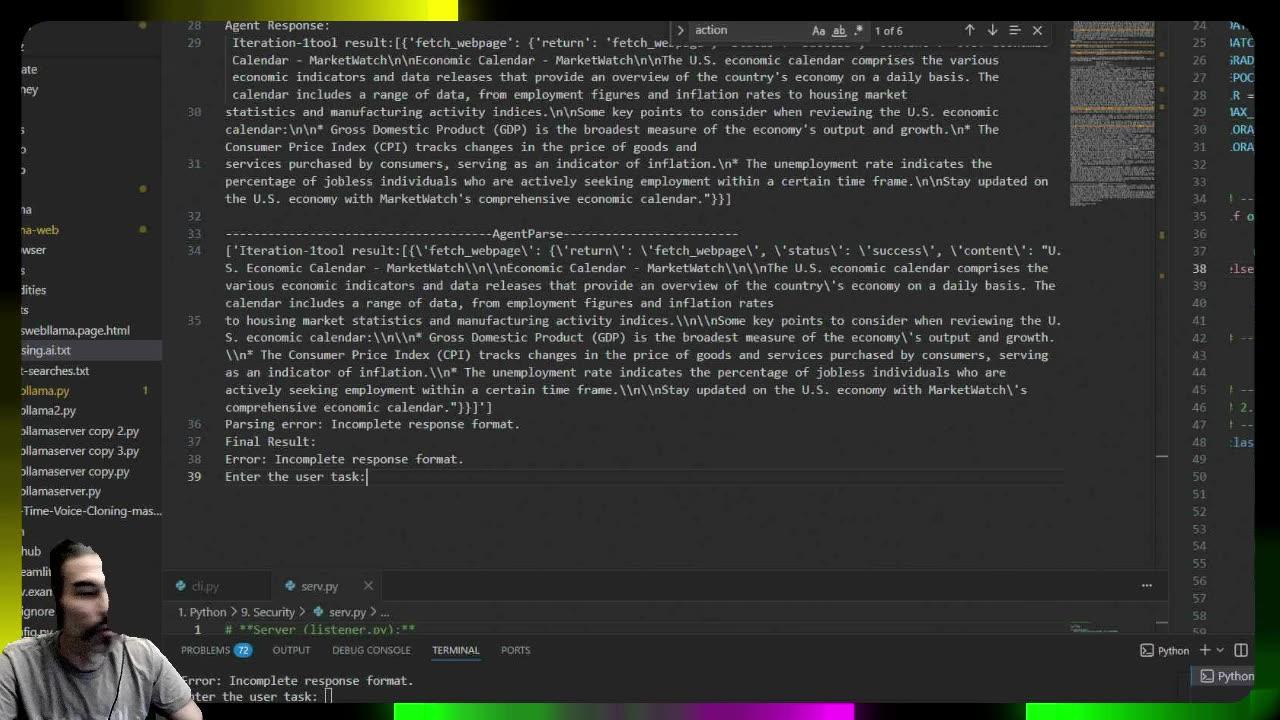Toggle Match Whole Word in find widget
This screenshot has width=1280, height=720.
pos(839,31)
